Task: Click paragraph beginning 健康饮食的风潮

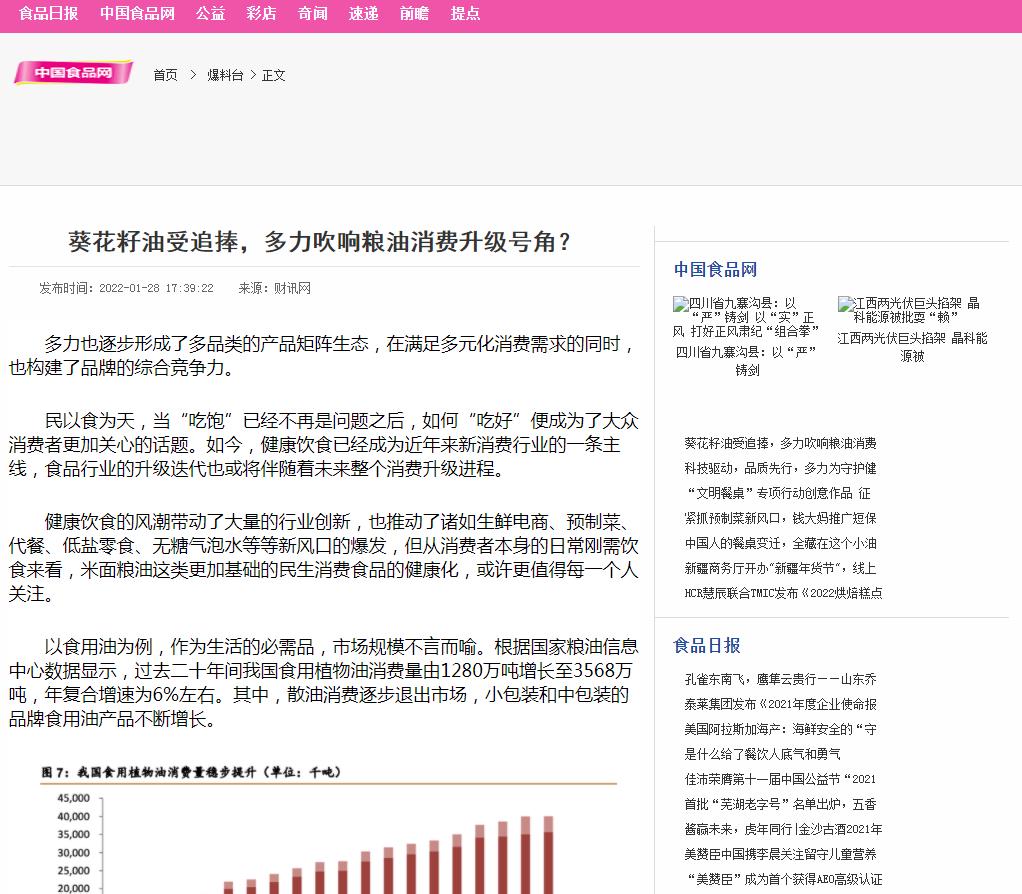Action: click(323, 558)
